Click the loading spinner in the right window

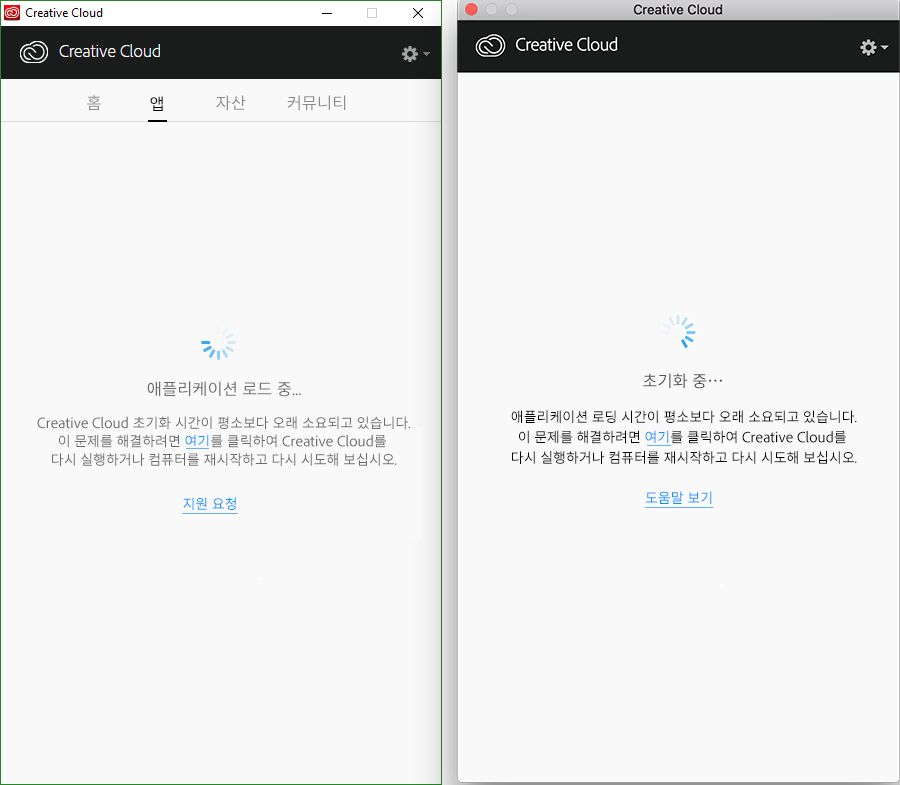678,331
